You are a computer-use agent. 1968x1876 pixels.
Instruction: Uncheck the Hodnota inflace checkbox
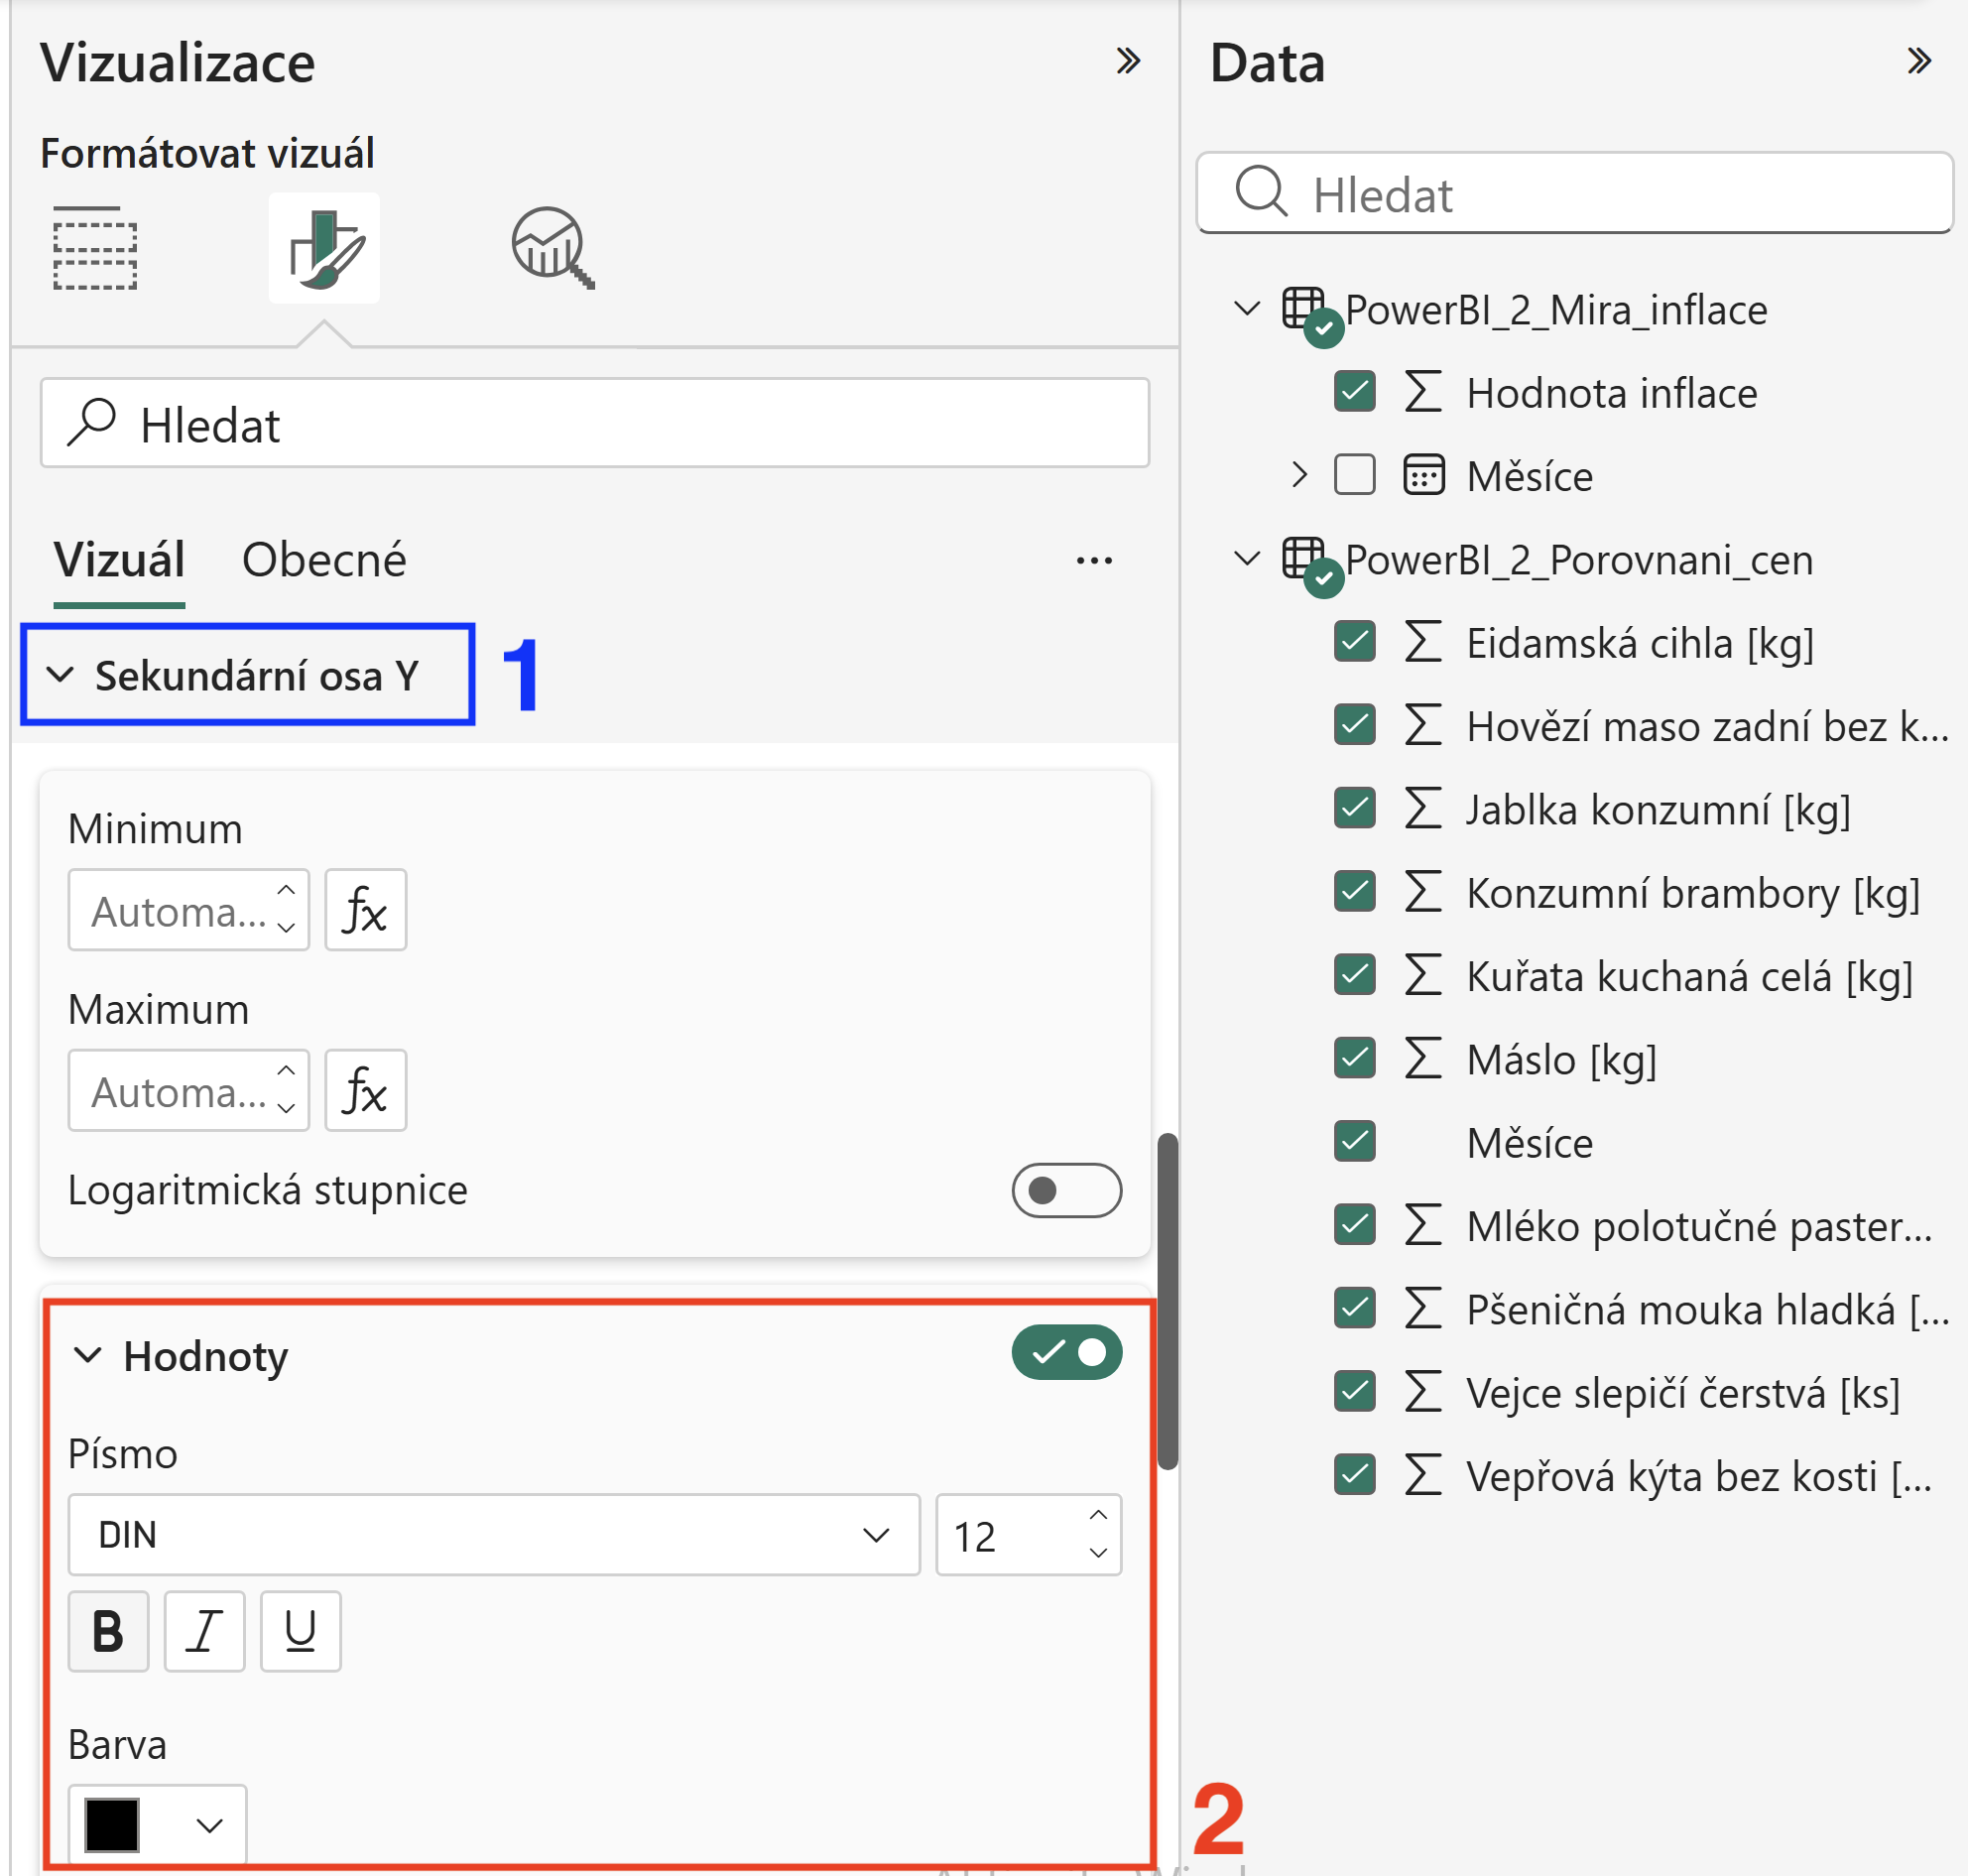[1354, 392]
